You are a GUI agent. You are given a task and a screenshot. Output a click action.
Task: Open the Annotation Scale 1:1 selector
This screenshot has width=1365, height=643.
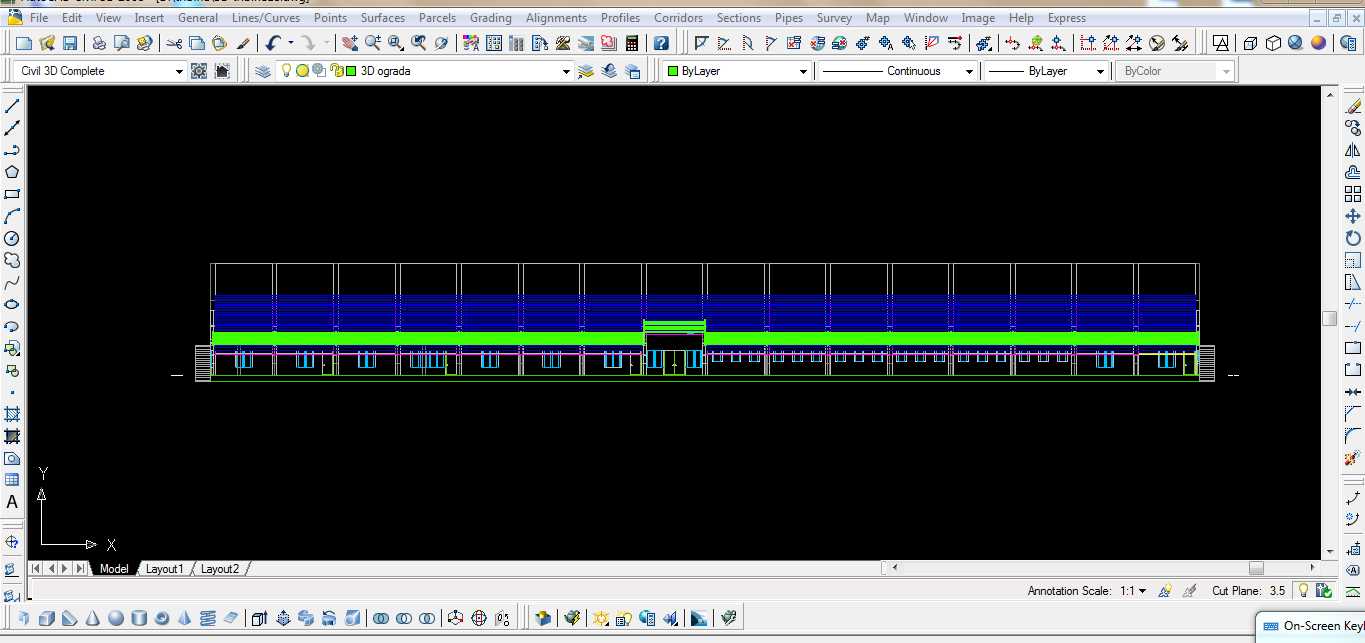click(1133, 591)
